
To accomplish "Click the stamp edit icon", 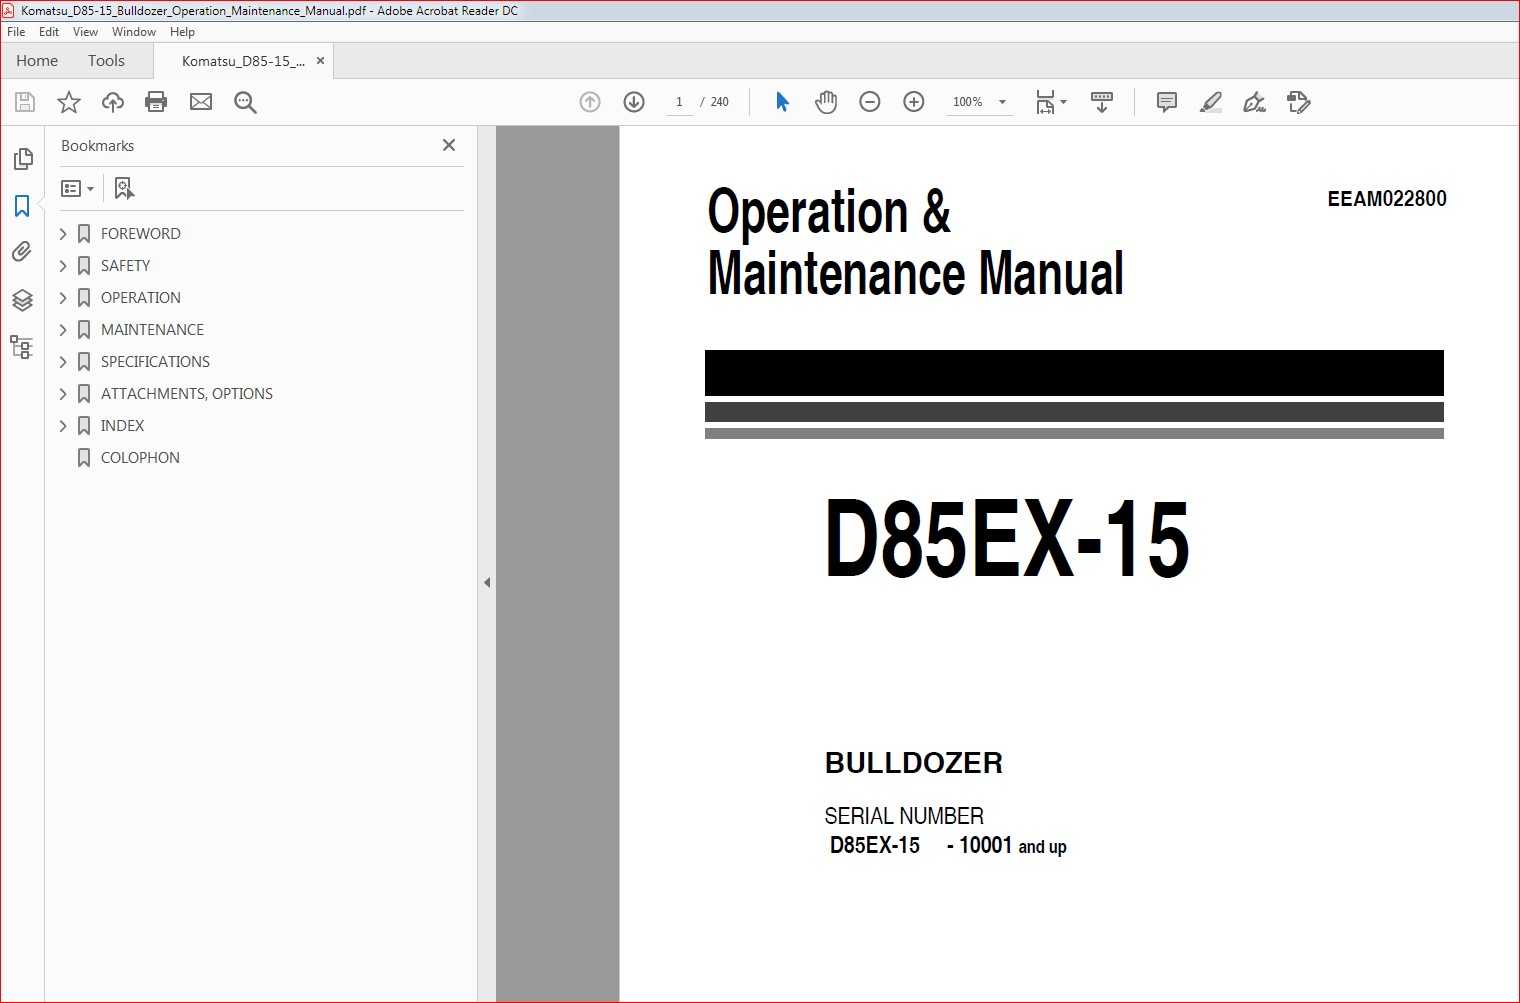I will (1299, 102).
